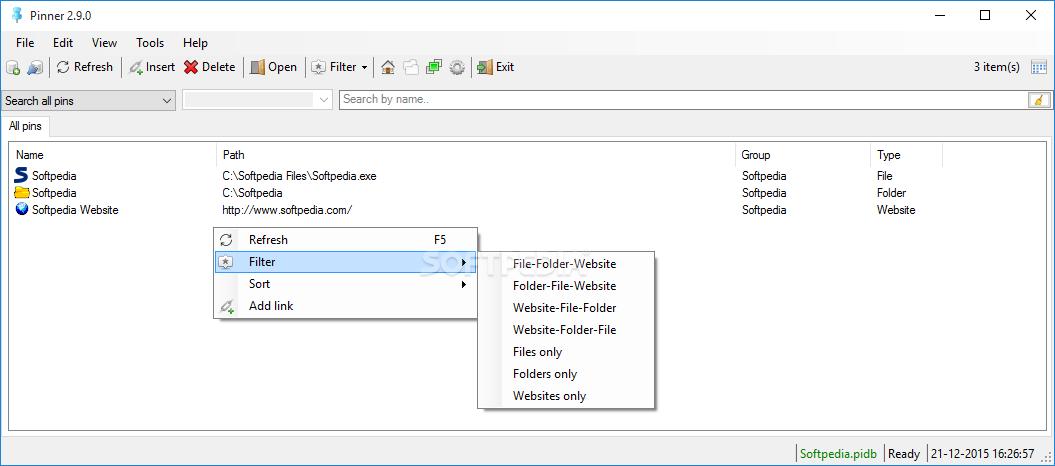Click the 'Ready' status bar text
The image size is (1055, 466).
pyautogui.click(x=904, y=453)
